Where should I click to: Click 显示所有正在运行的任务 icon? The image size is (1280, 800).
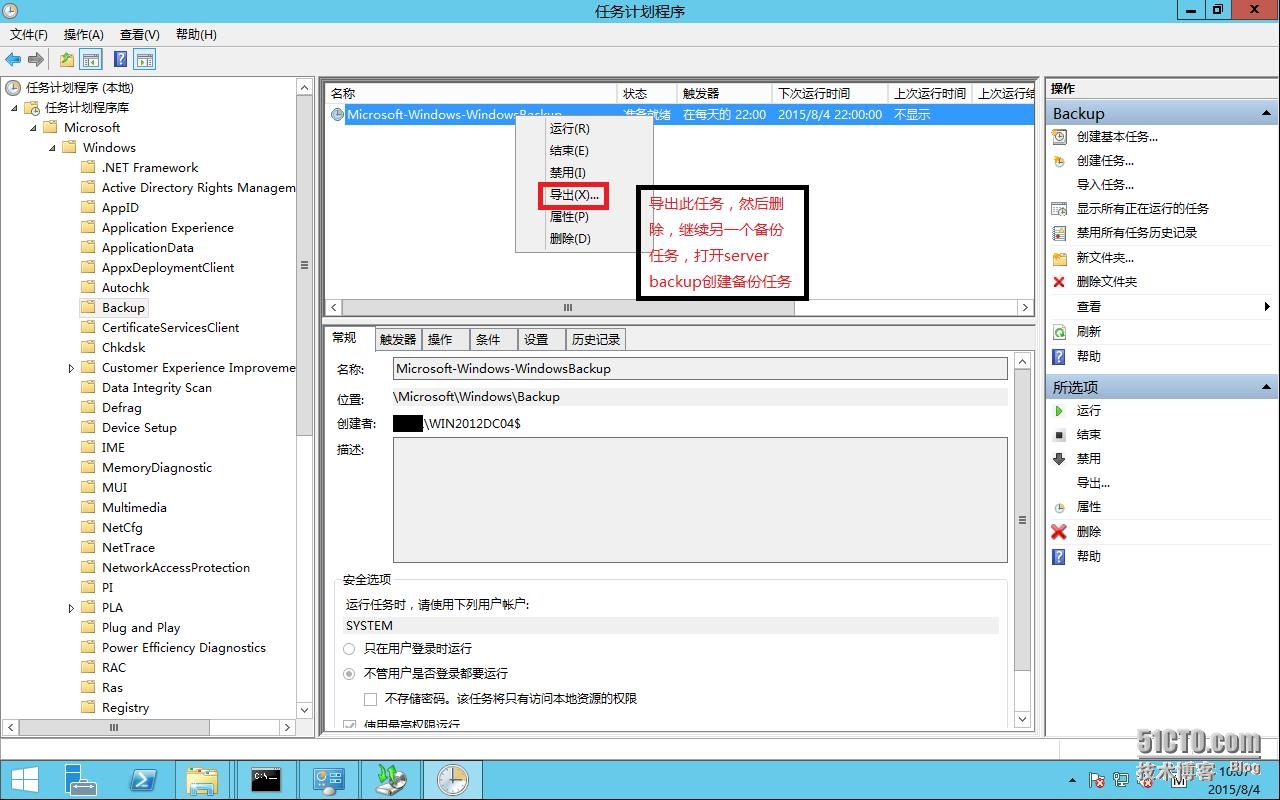(x=1059, y=209)
